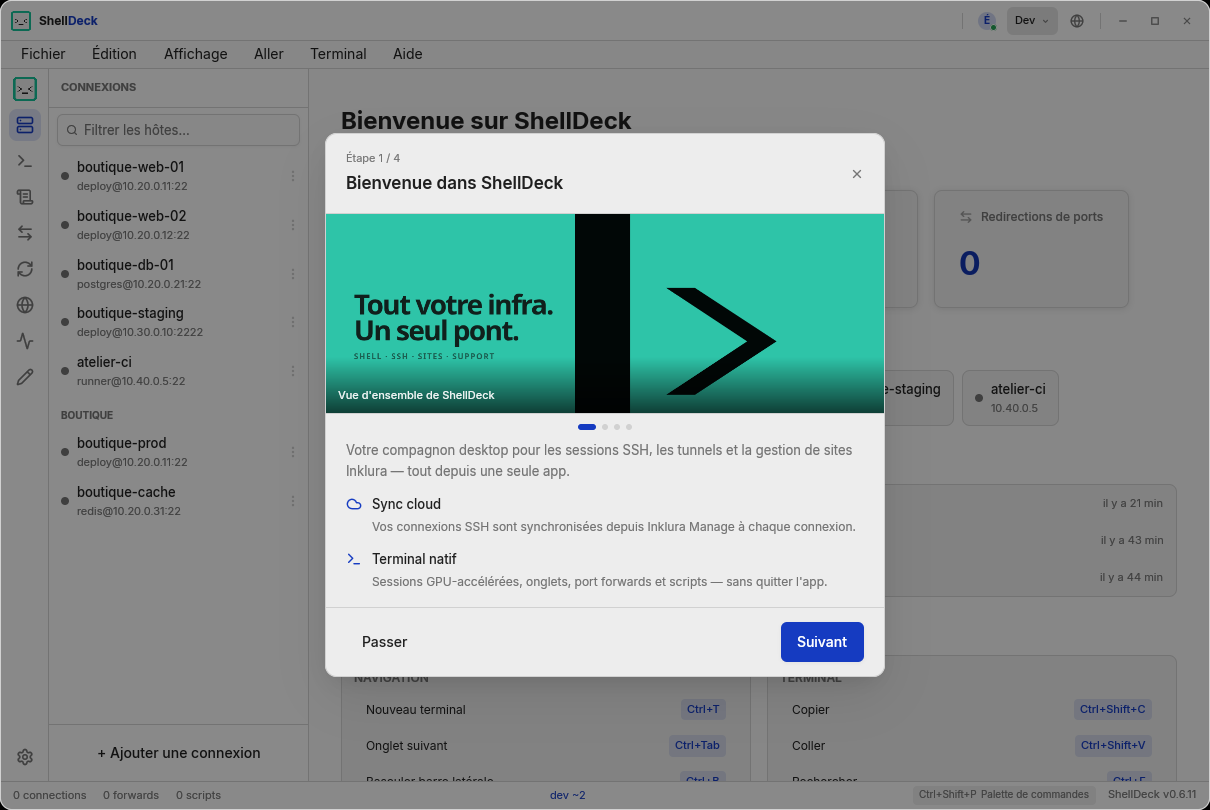
Task: Open options menu for boutique-staging
Action: (x=293, y=322)
